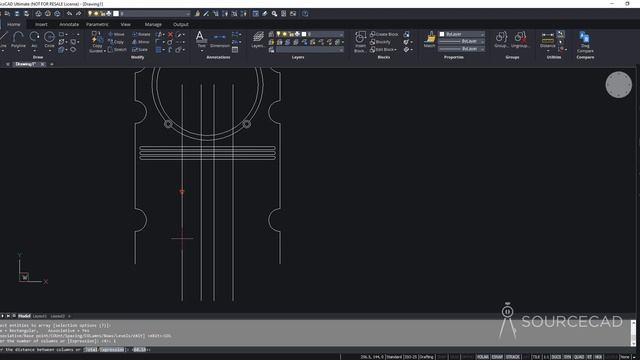This screenshot has width=640, height=360.
Task: Open the Home ribbon tab
Action: pos(13,24)
